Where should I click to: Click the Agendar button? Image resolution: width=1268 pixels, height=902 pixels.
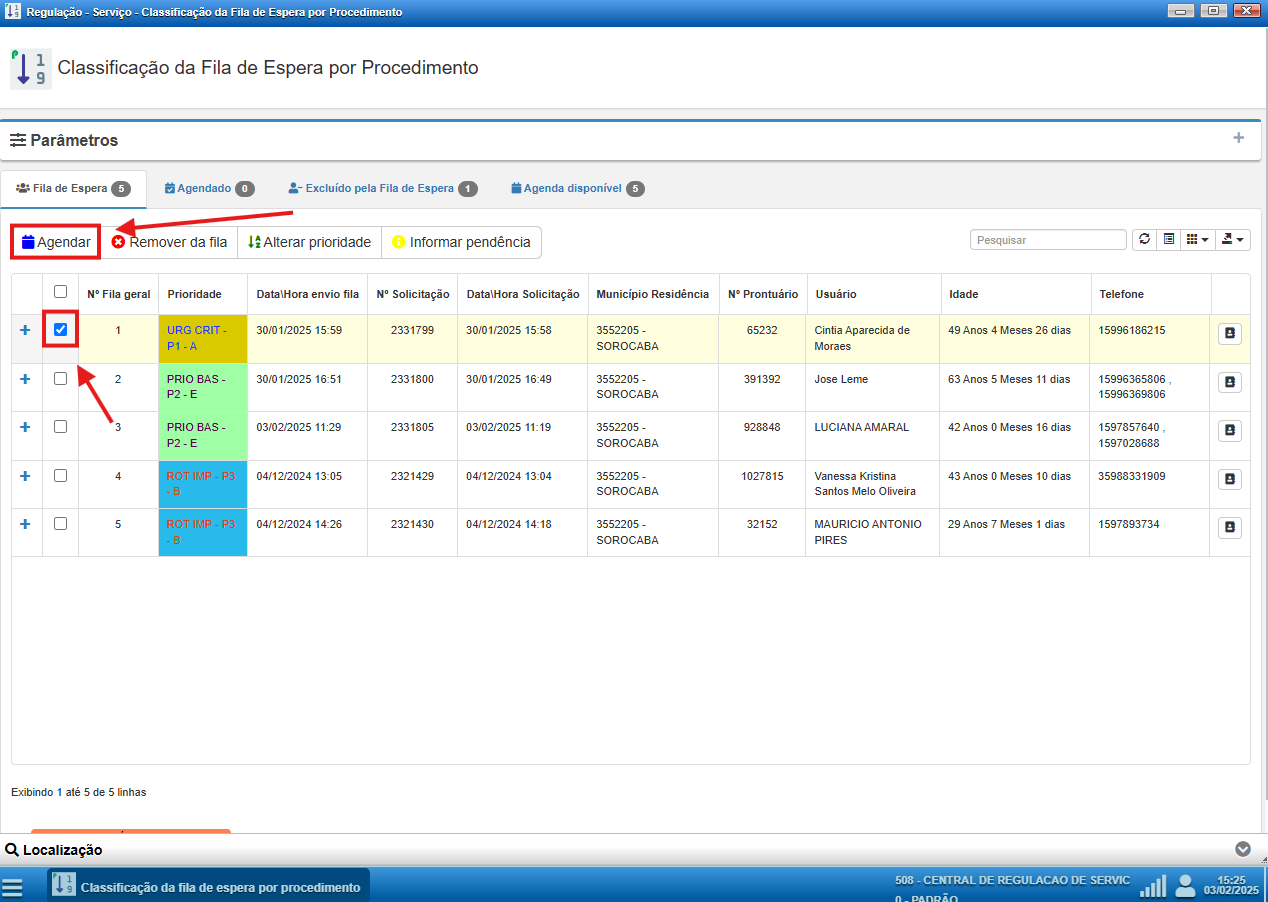(x=56, y=242)
